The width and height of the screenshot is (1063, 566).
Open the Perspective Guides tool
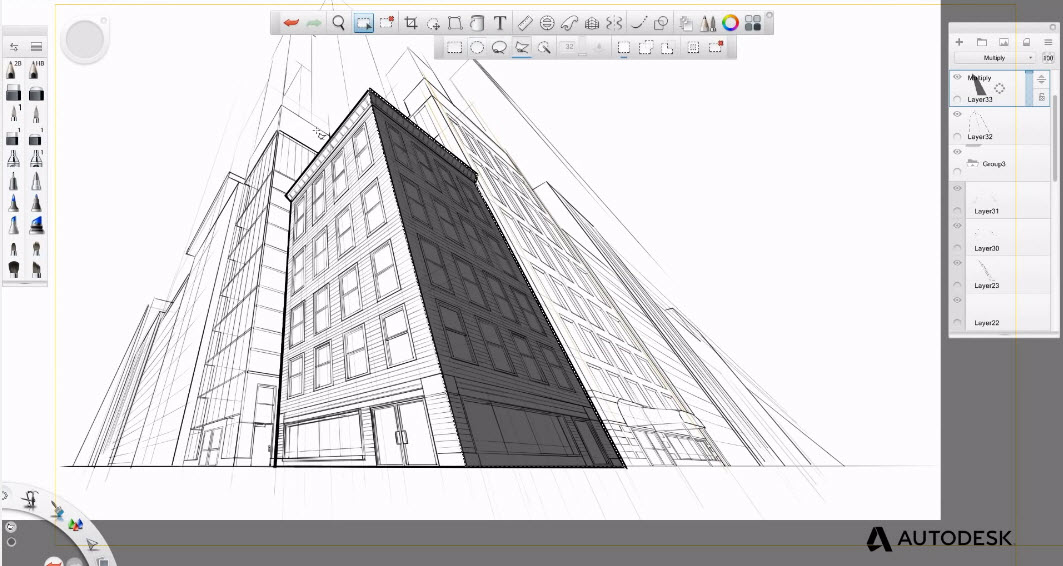point(592,23)
